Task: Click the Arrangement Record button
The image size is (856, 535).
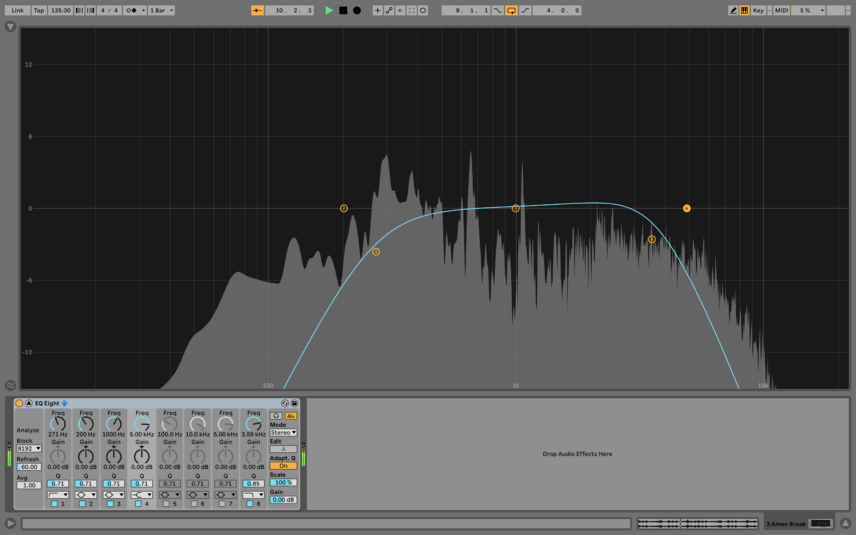Action: click(x=357, y=10)
